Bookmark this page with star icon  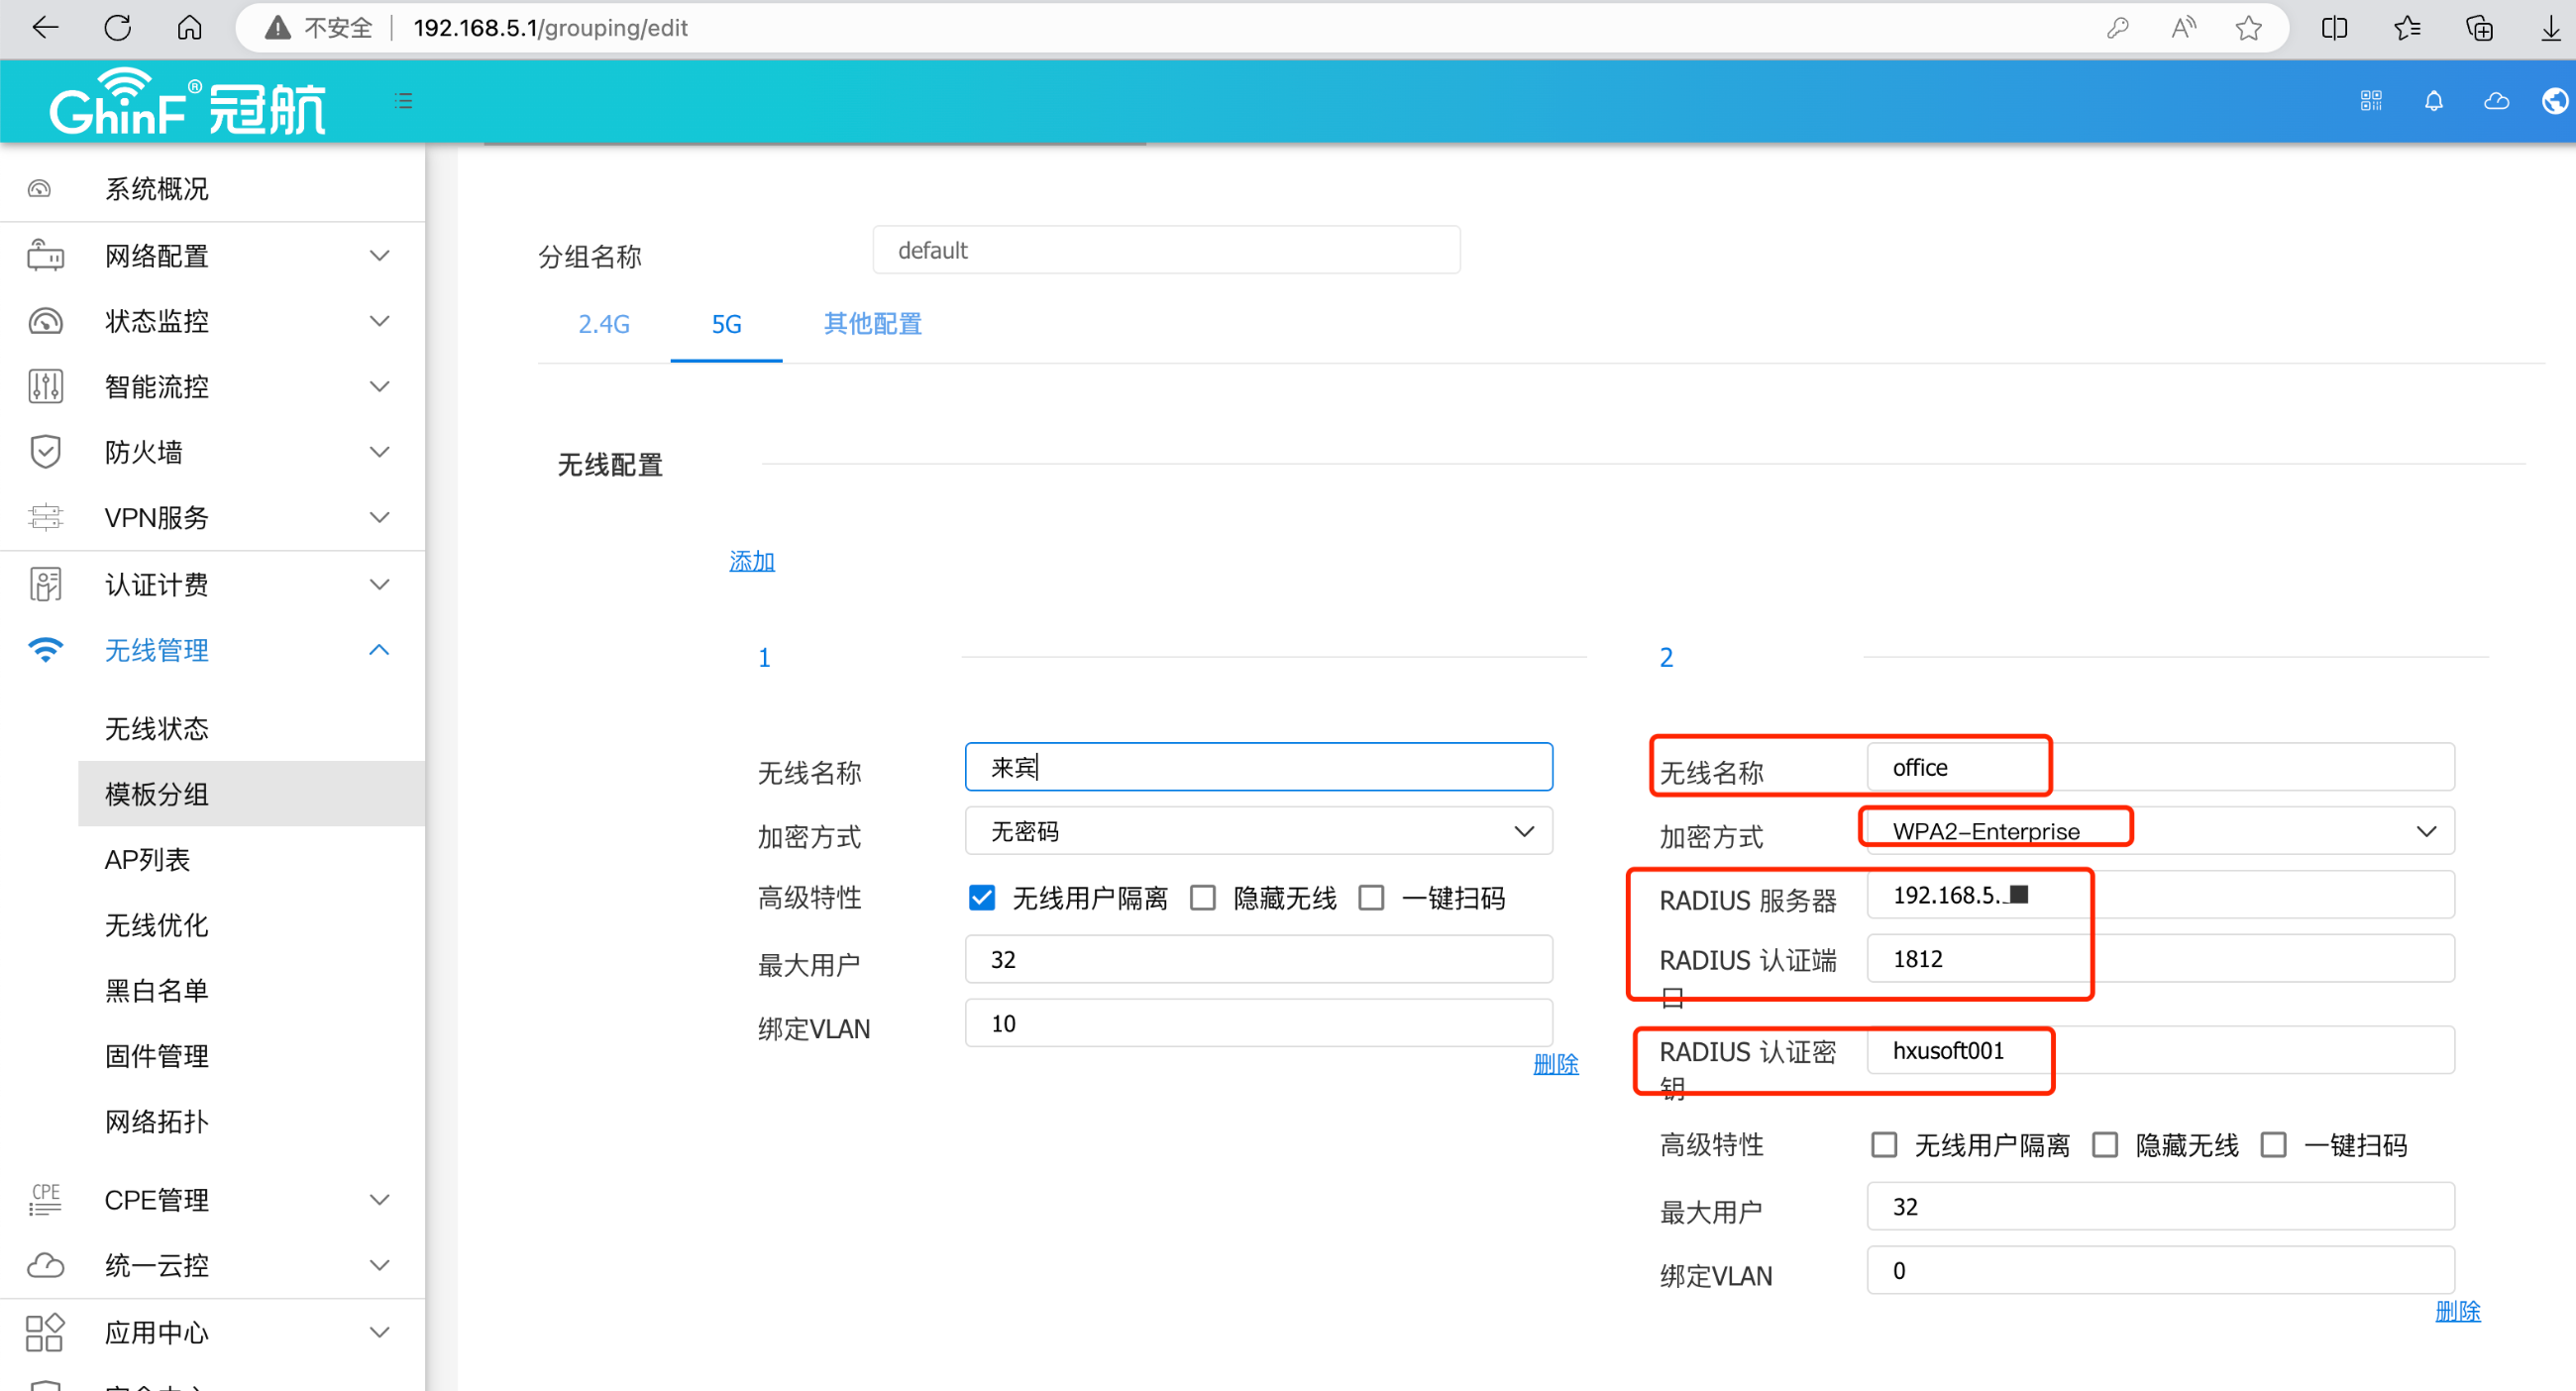click(2248, 28)
